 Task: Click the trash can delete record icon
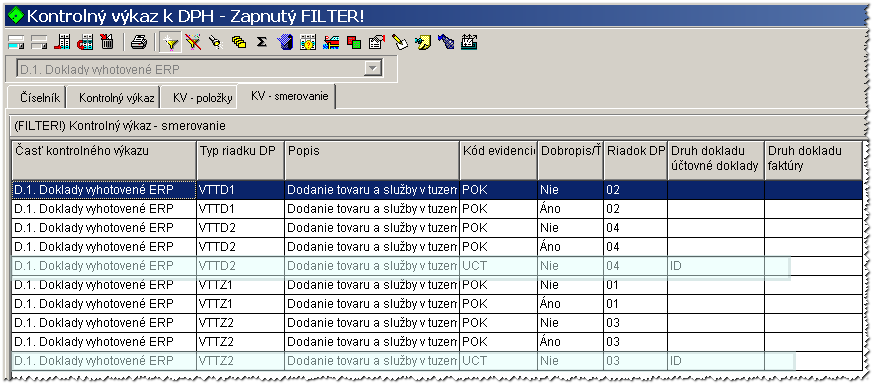pyautogui.click(x=107, y=42)
